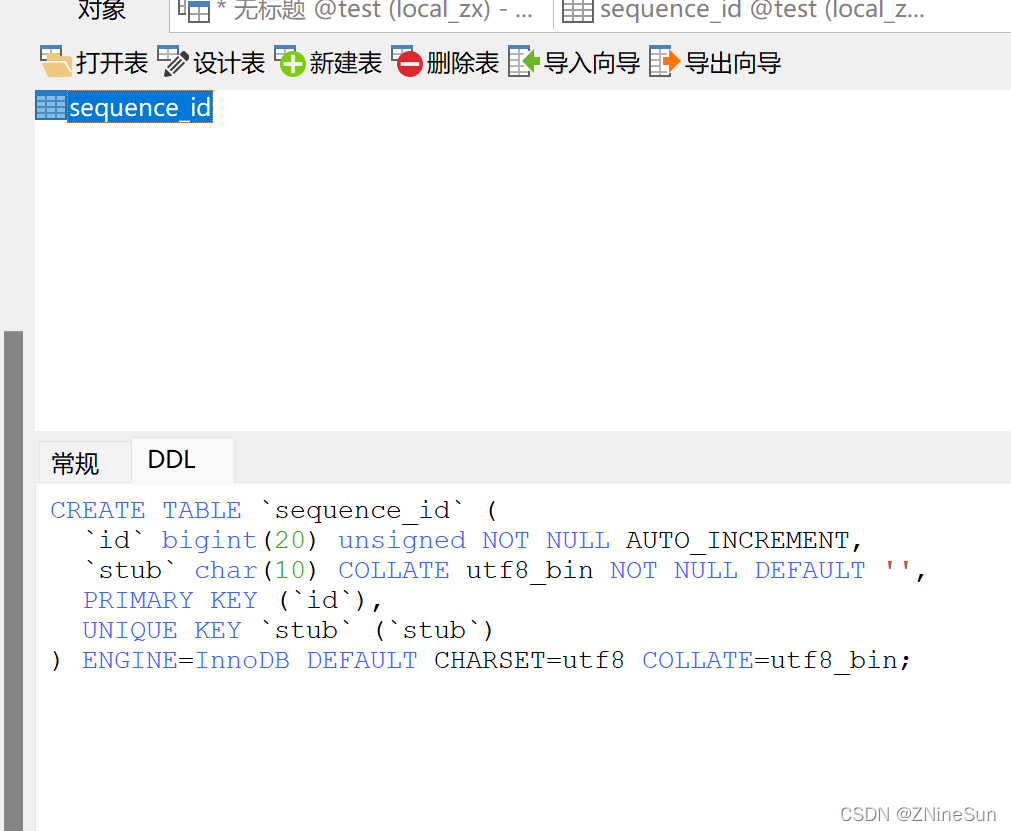
Task: Click the New Table (新建表) green plus icon
Action: tap(290, 62)
